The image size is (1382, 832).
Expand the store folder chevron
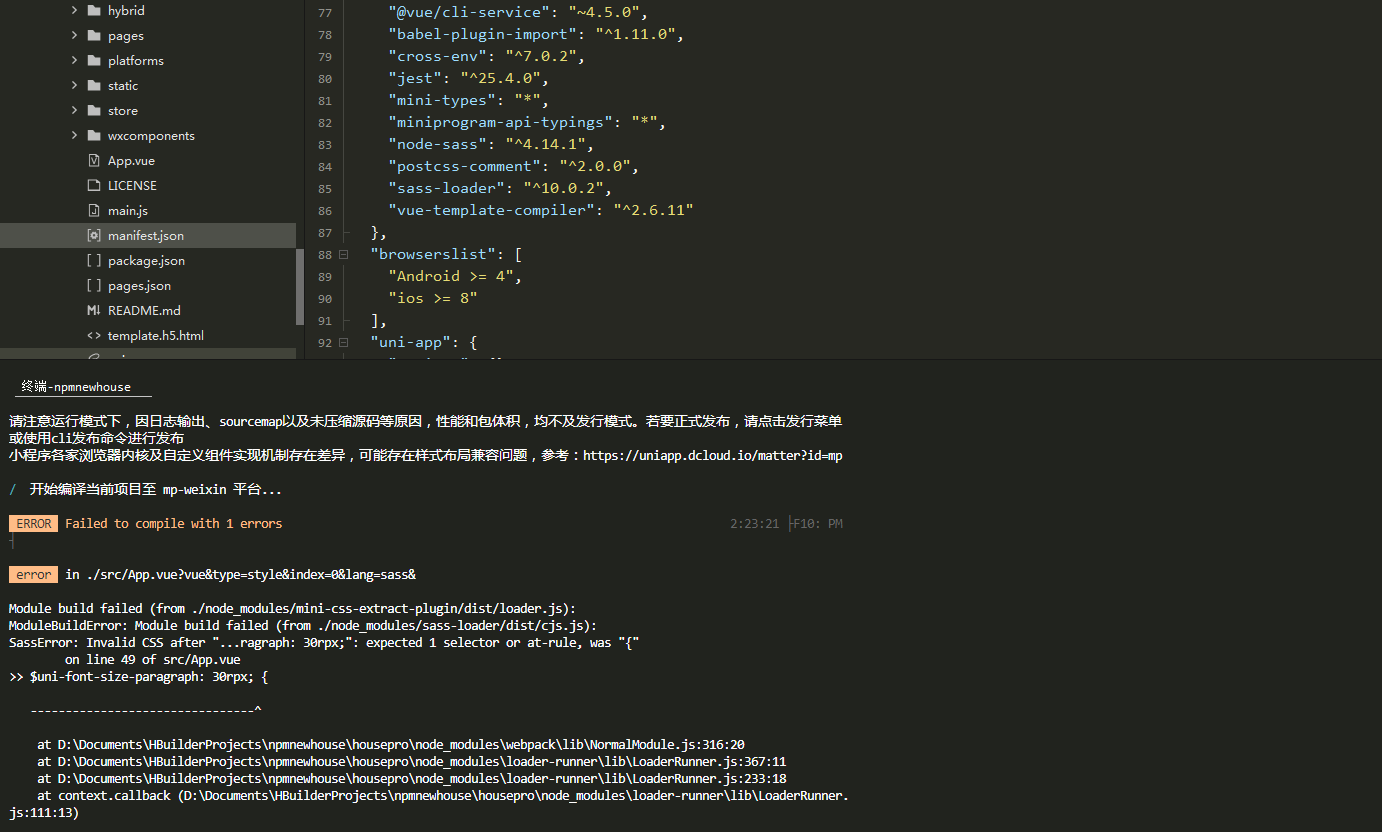click(74, 111)
